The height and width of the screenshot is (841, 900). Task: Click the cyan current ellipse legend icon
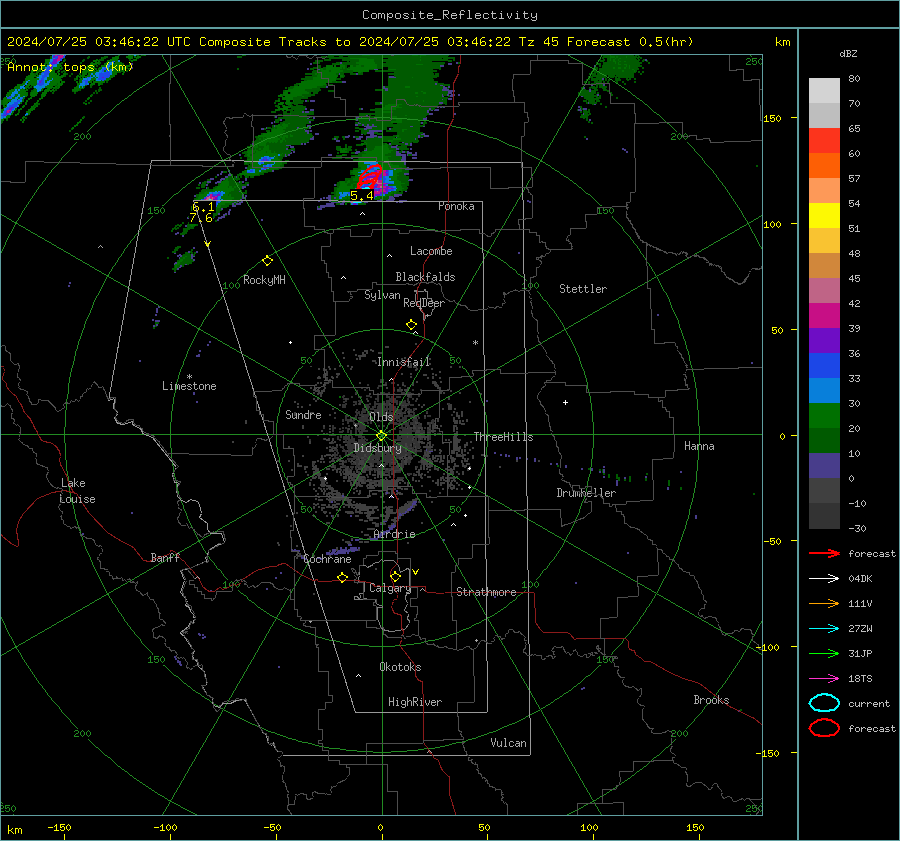(824, 703)
